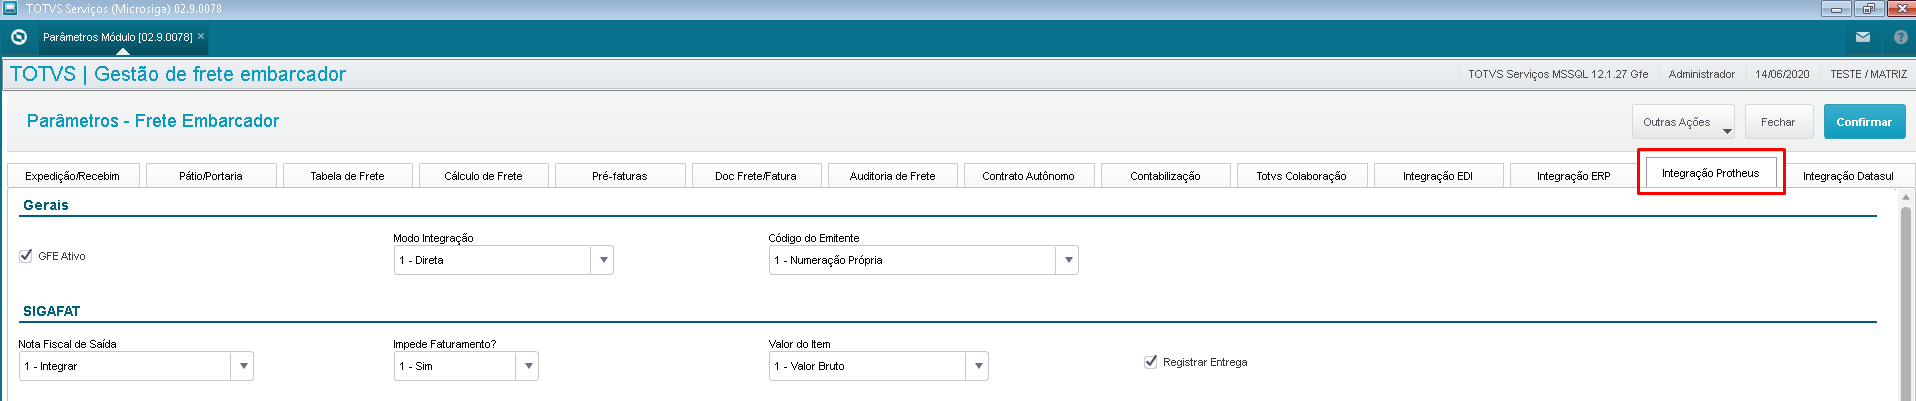
Task: Switch to the Integração EDI tab
Action: 1438,176
